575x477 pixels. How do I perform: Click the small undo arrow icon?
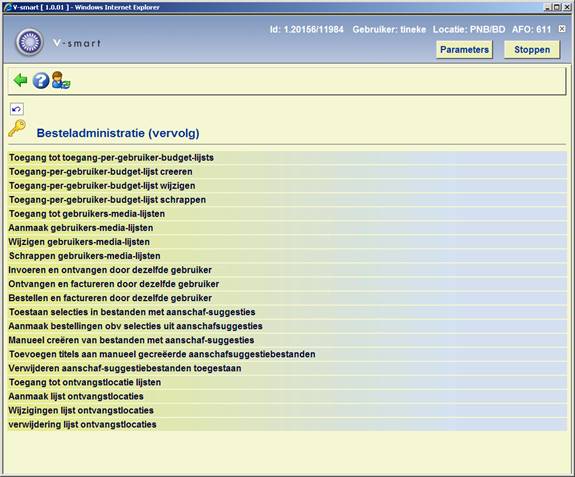17,109
